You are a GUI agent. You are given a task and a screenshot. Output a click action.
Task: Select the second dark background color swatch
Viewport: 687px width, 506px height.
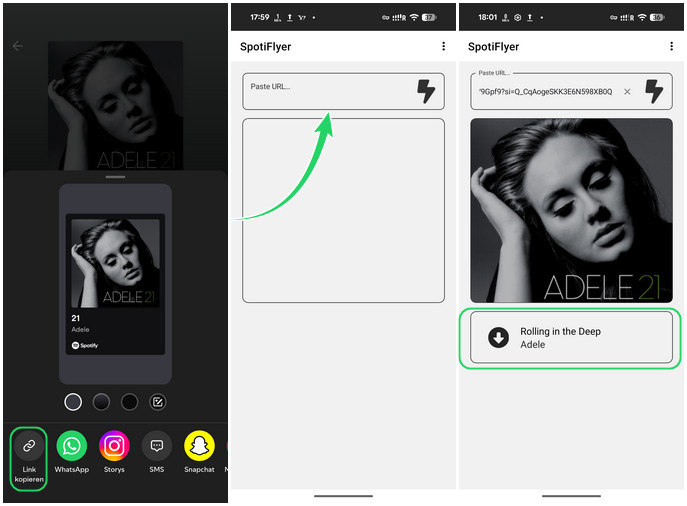pyautogui.click(x=101, y=402)
